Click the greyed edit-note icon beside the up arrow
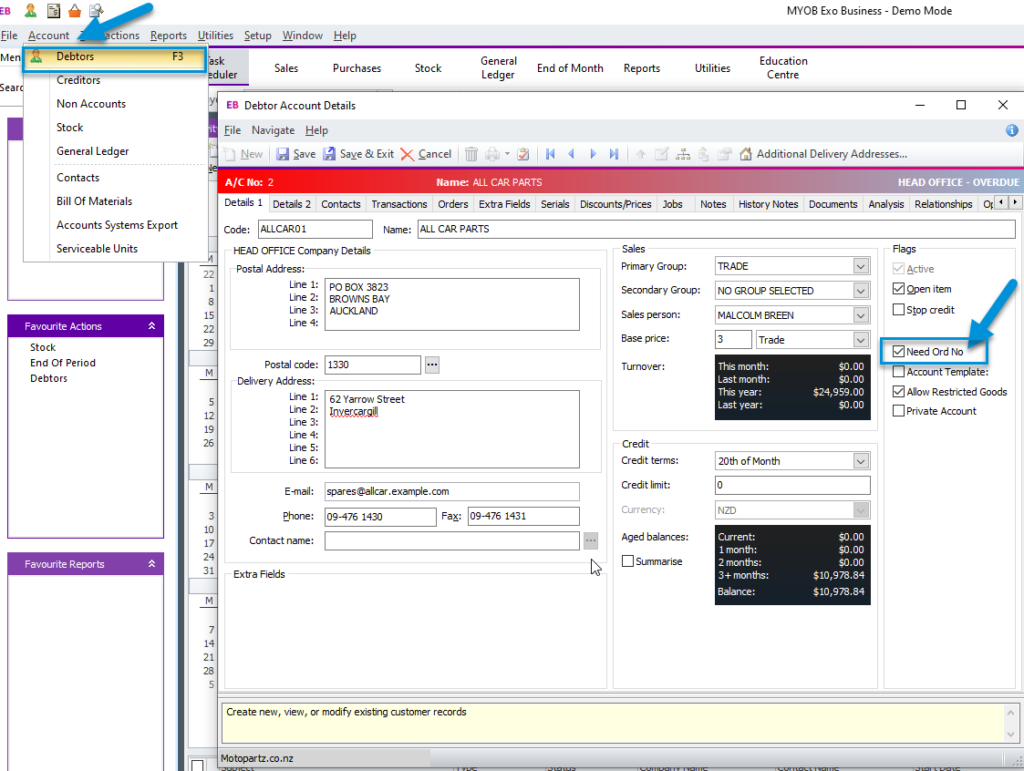Image resolution: width=1024 pixels, height=771 pixels. click(662, 154)
